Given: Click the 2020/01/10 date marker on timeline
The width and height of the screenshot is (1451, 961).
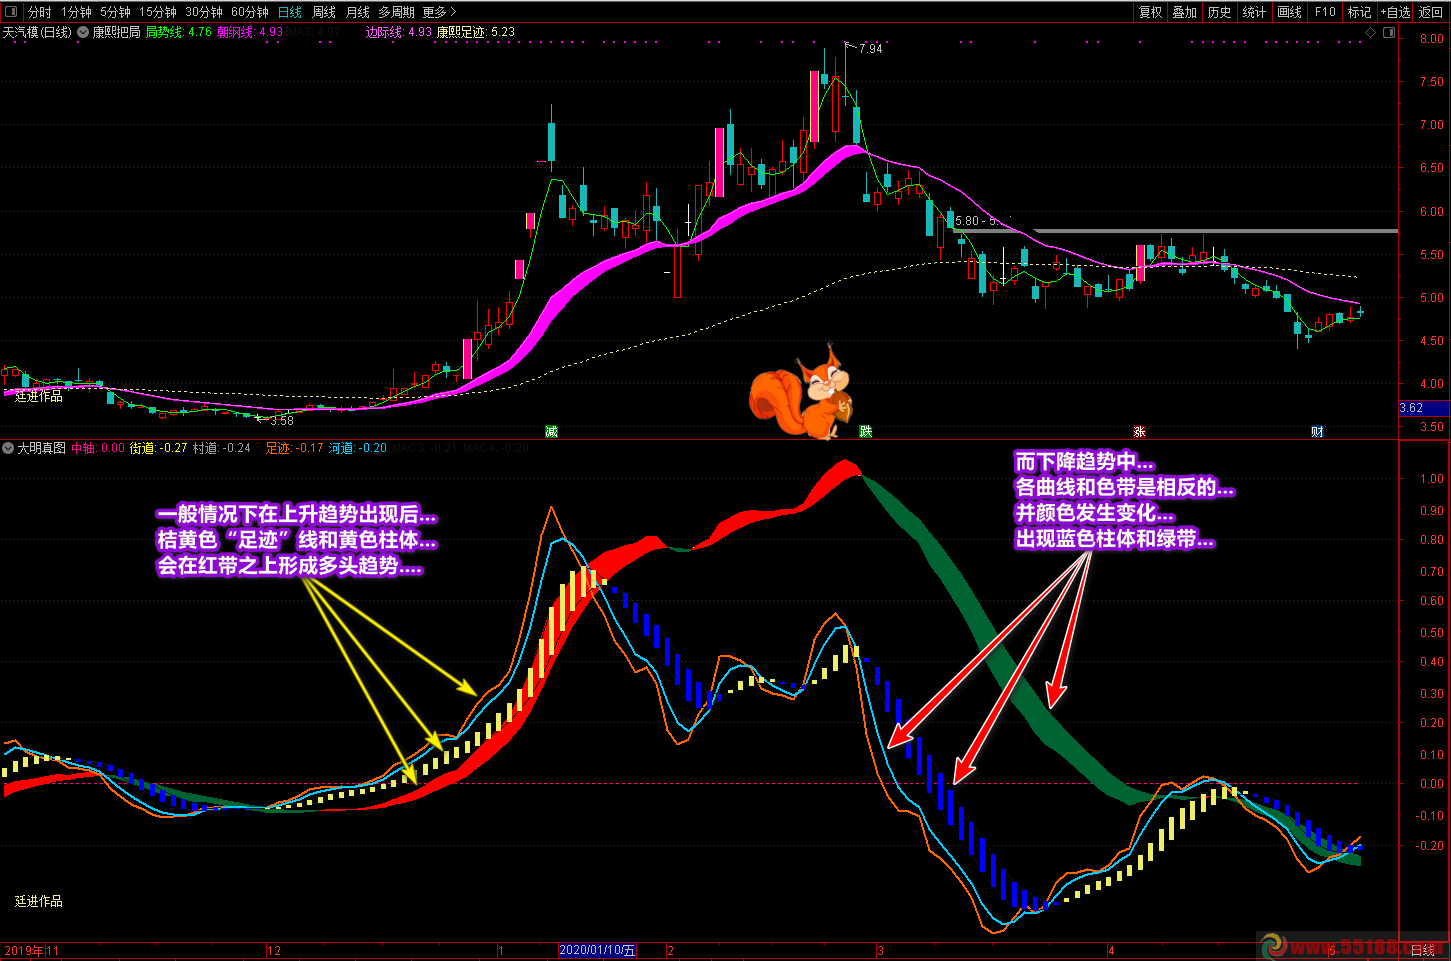Looking at the screenshot, I should pyautogui.click(x=597, y=950).
